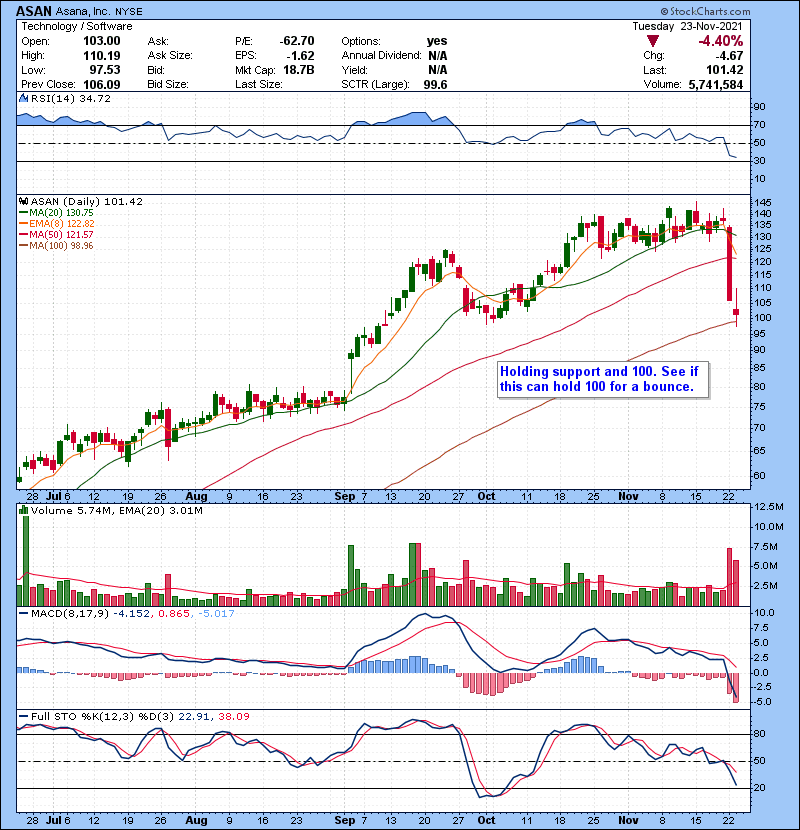Click the percent change -4.40%
This screenshot has width=800, height=830.
[721, 41]
